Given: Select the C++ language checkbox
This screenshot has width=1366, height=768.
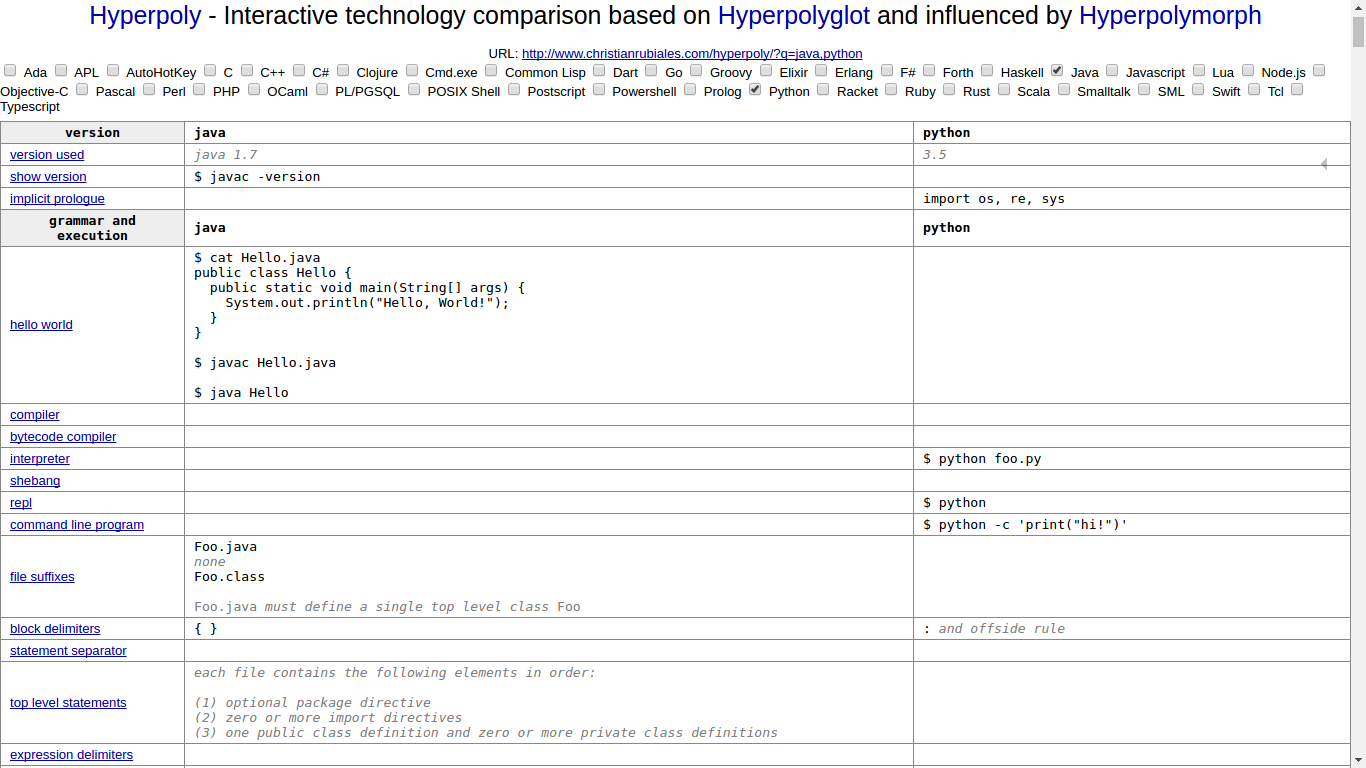Looking at the screenshot, I should click(x=247, y=70).
